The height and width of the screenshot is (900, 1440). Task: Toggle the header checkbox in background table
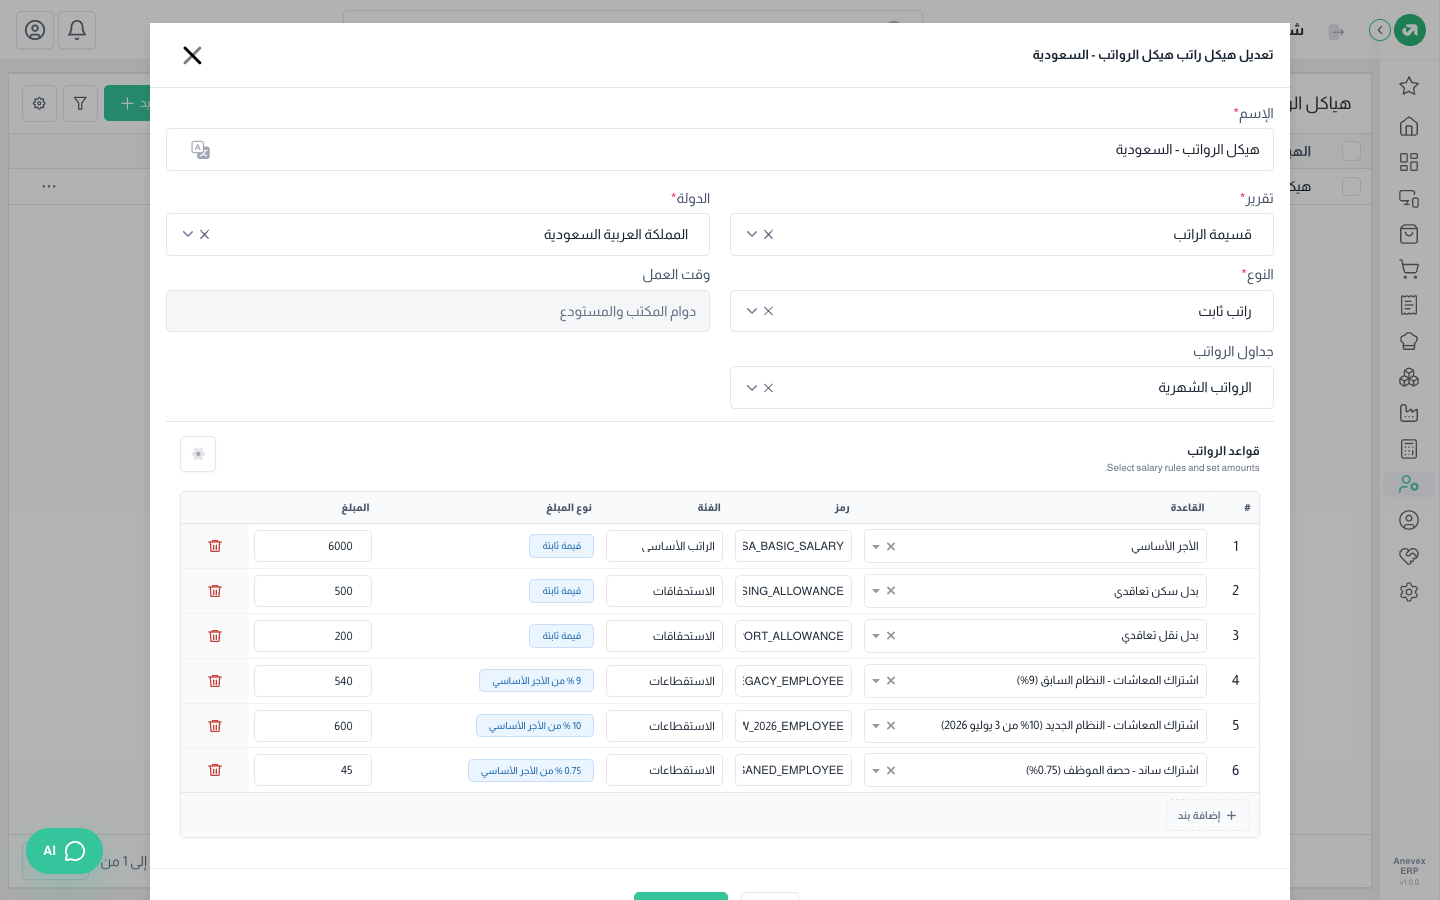(1352, 151)
